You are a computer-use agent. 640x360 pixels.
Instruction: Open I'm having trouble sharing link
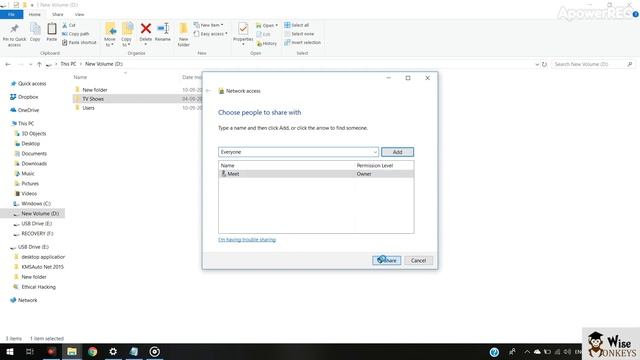click(247, 240)
